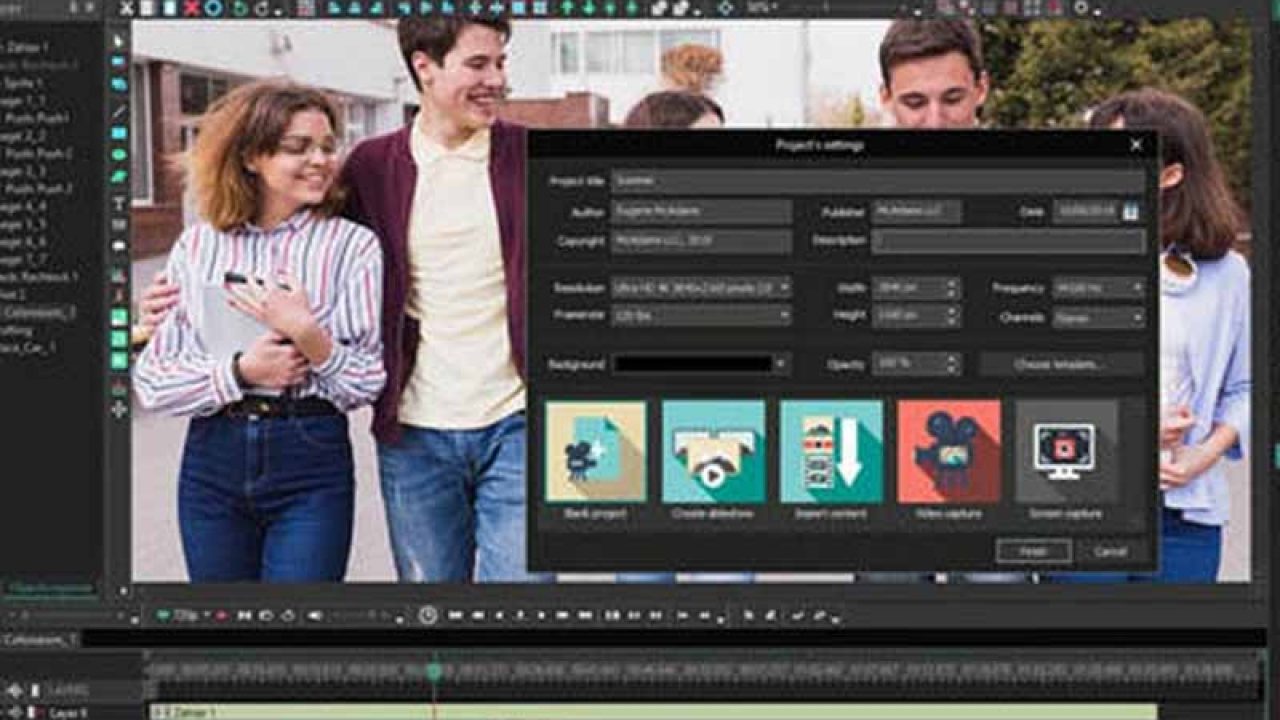The image size is (1280, 720).
Task: Click the Author input field
Action: 701,212
